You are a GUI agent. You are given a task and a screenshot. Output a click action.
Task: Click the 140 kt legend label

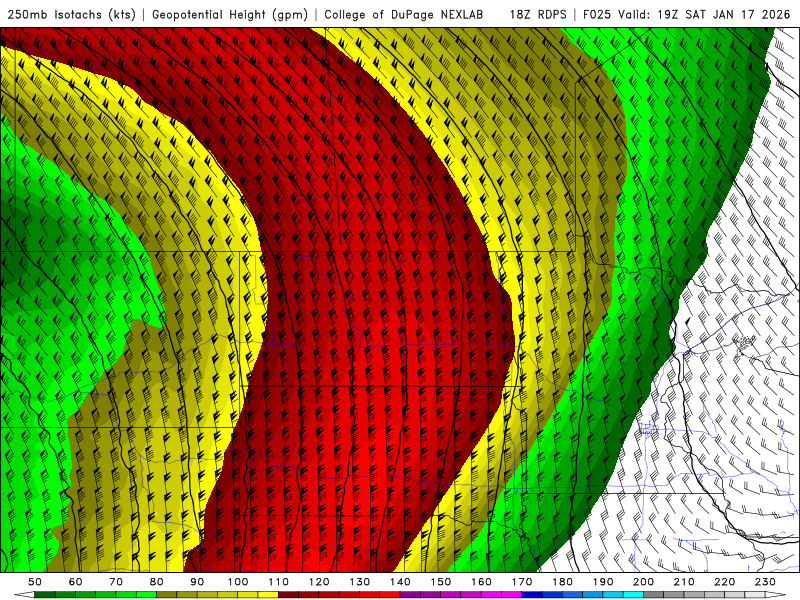pyautogui.click(x=401, y=582)
